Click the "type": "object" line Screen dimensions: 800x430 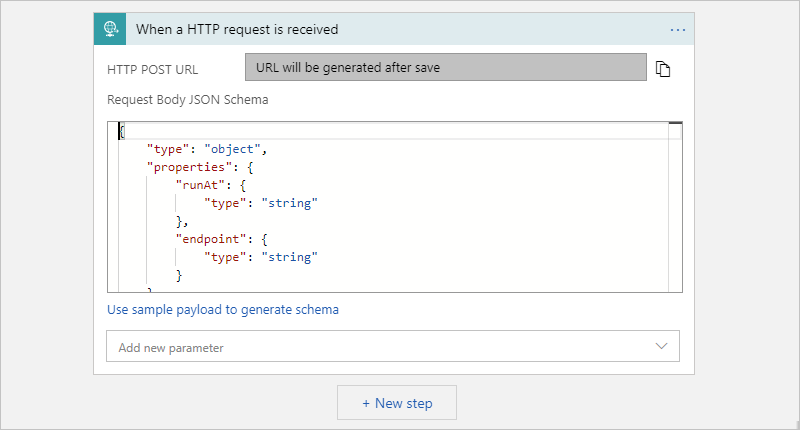click(204, 149)
